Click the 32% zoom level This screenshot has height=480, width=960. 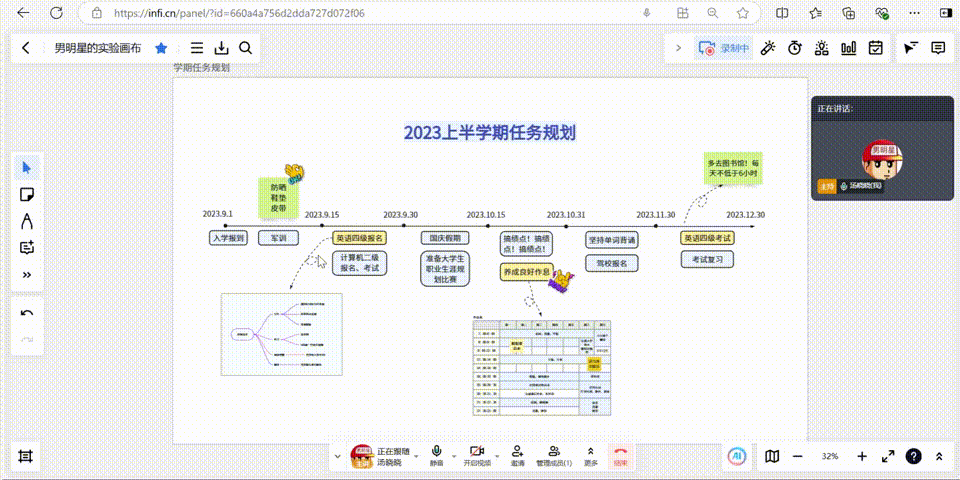(x=830, y=456)
